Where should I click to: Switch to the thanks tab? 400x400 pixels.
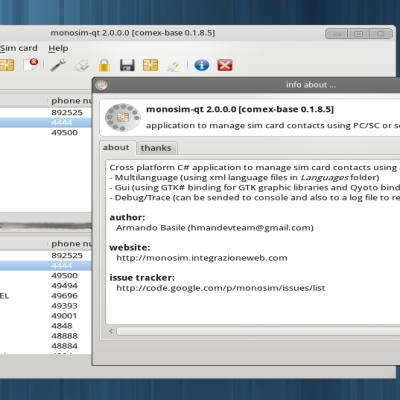156,148
